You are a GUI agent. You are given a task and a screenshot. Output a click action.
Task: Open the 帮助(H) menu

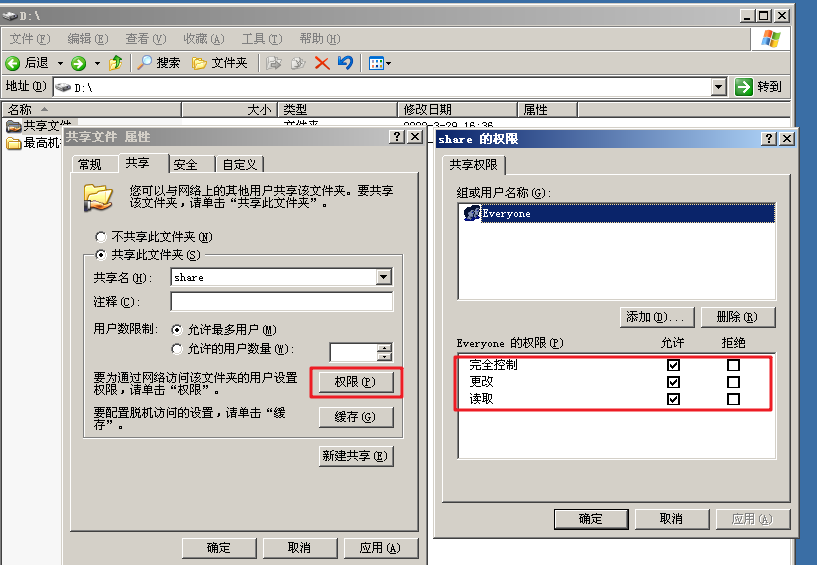[x=320, y=39]
